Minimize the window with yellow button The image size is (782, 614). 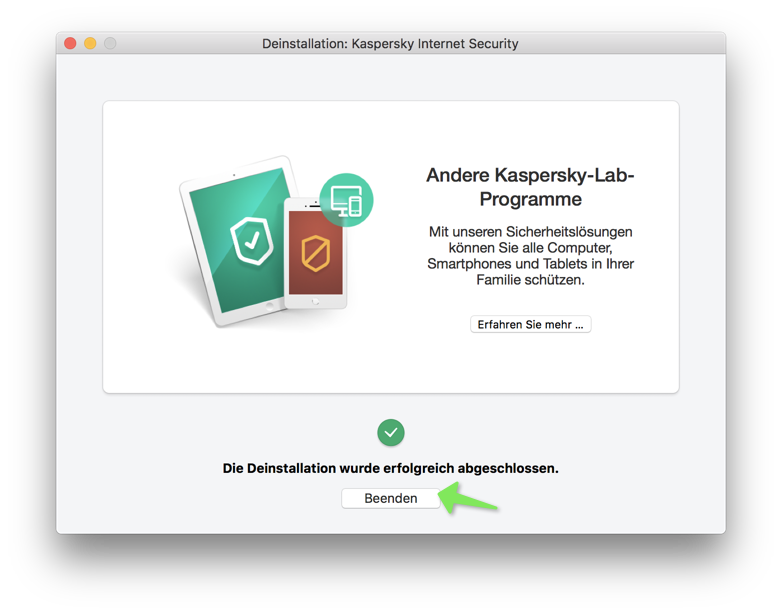click(90, 43)
